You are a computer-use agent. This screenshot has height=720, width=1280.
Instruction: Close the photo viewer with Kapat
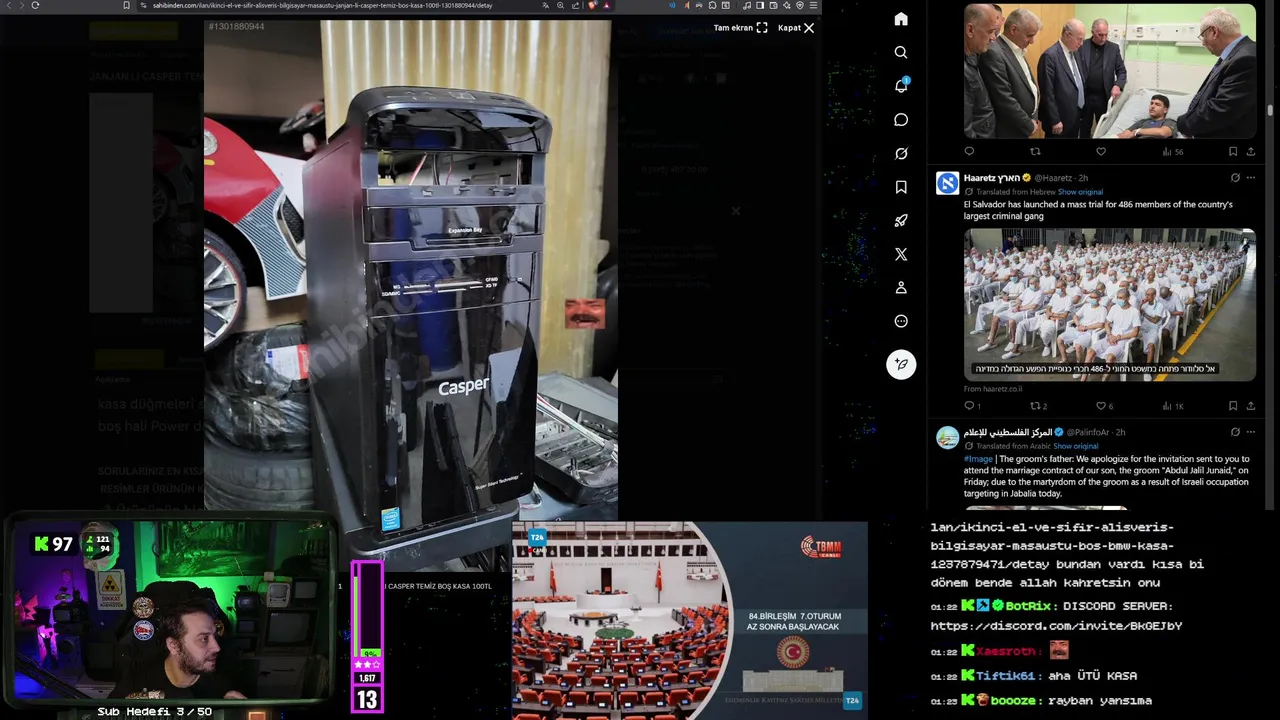point(796,28)
